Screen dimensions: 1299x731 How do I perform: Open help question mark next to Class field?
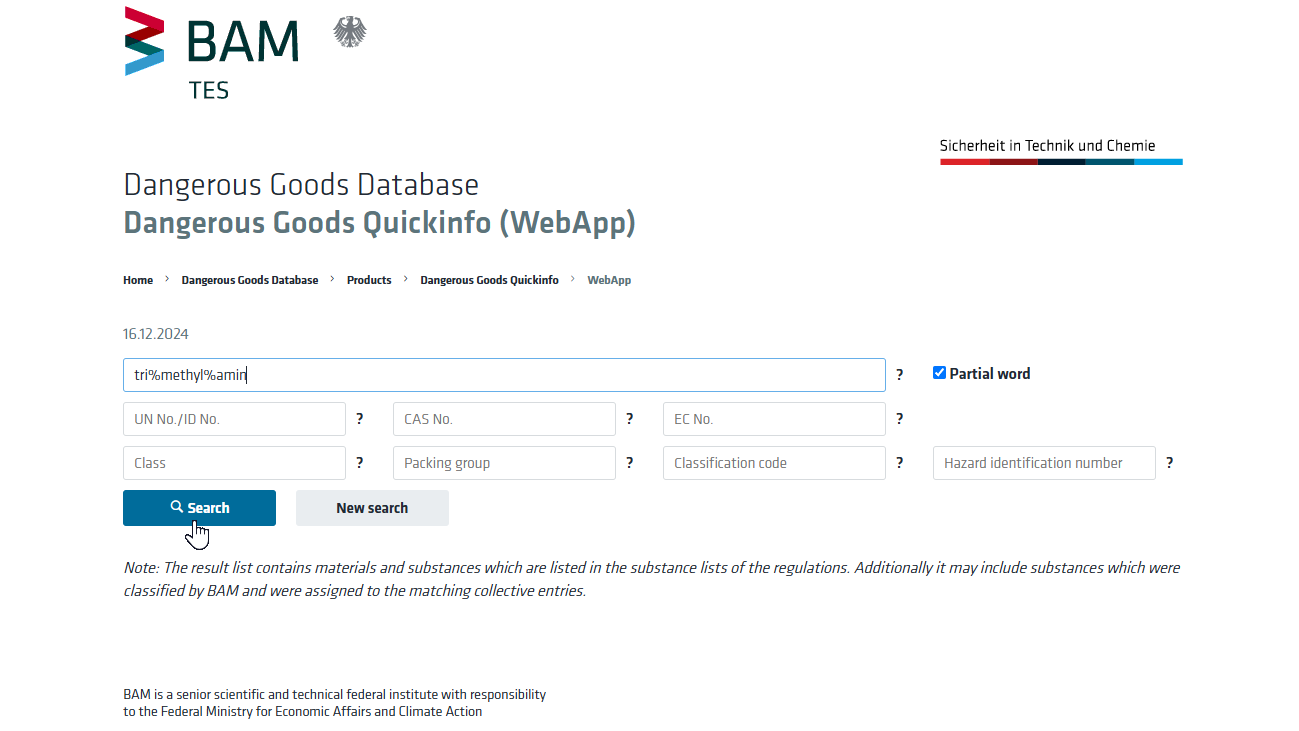click(x=359, y=463)
